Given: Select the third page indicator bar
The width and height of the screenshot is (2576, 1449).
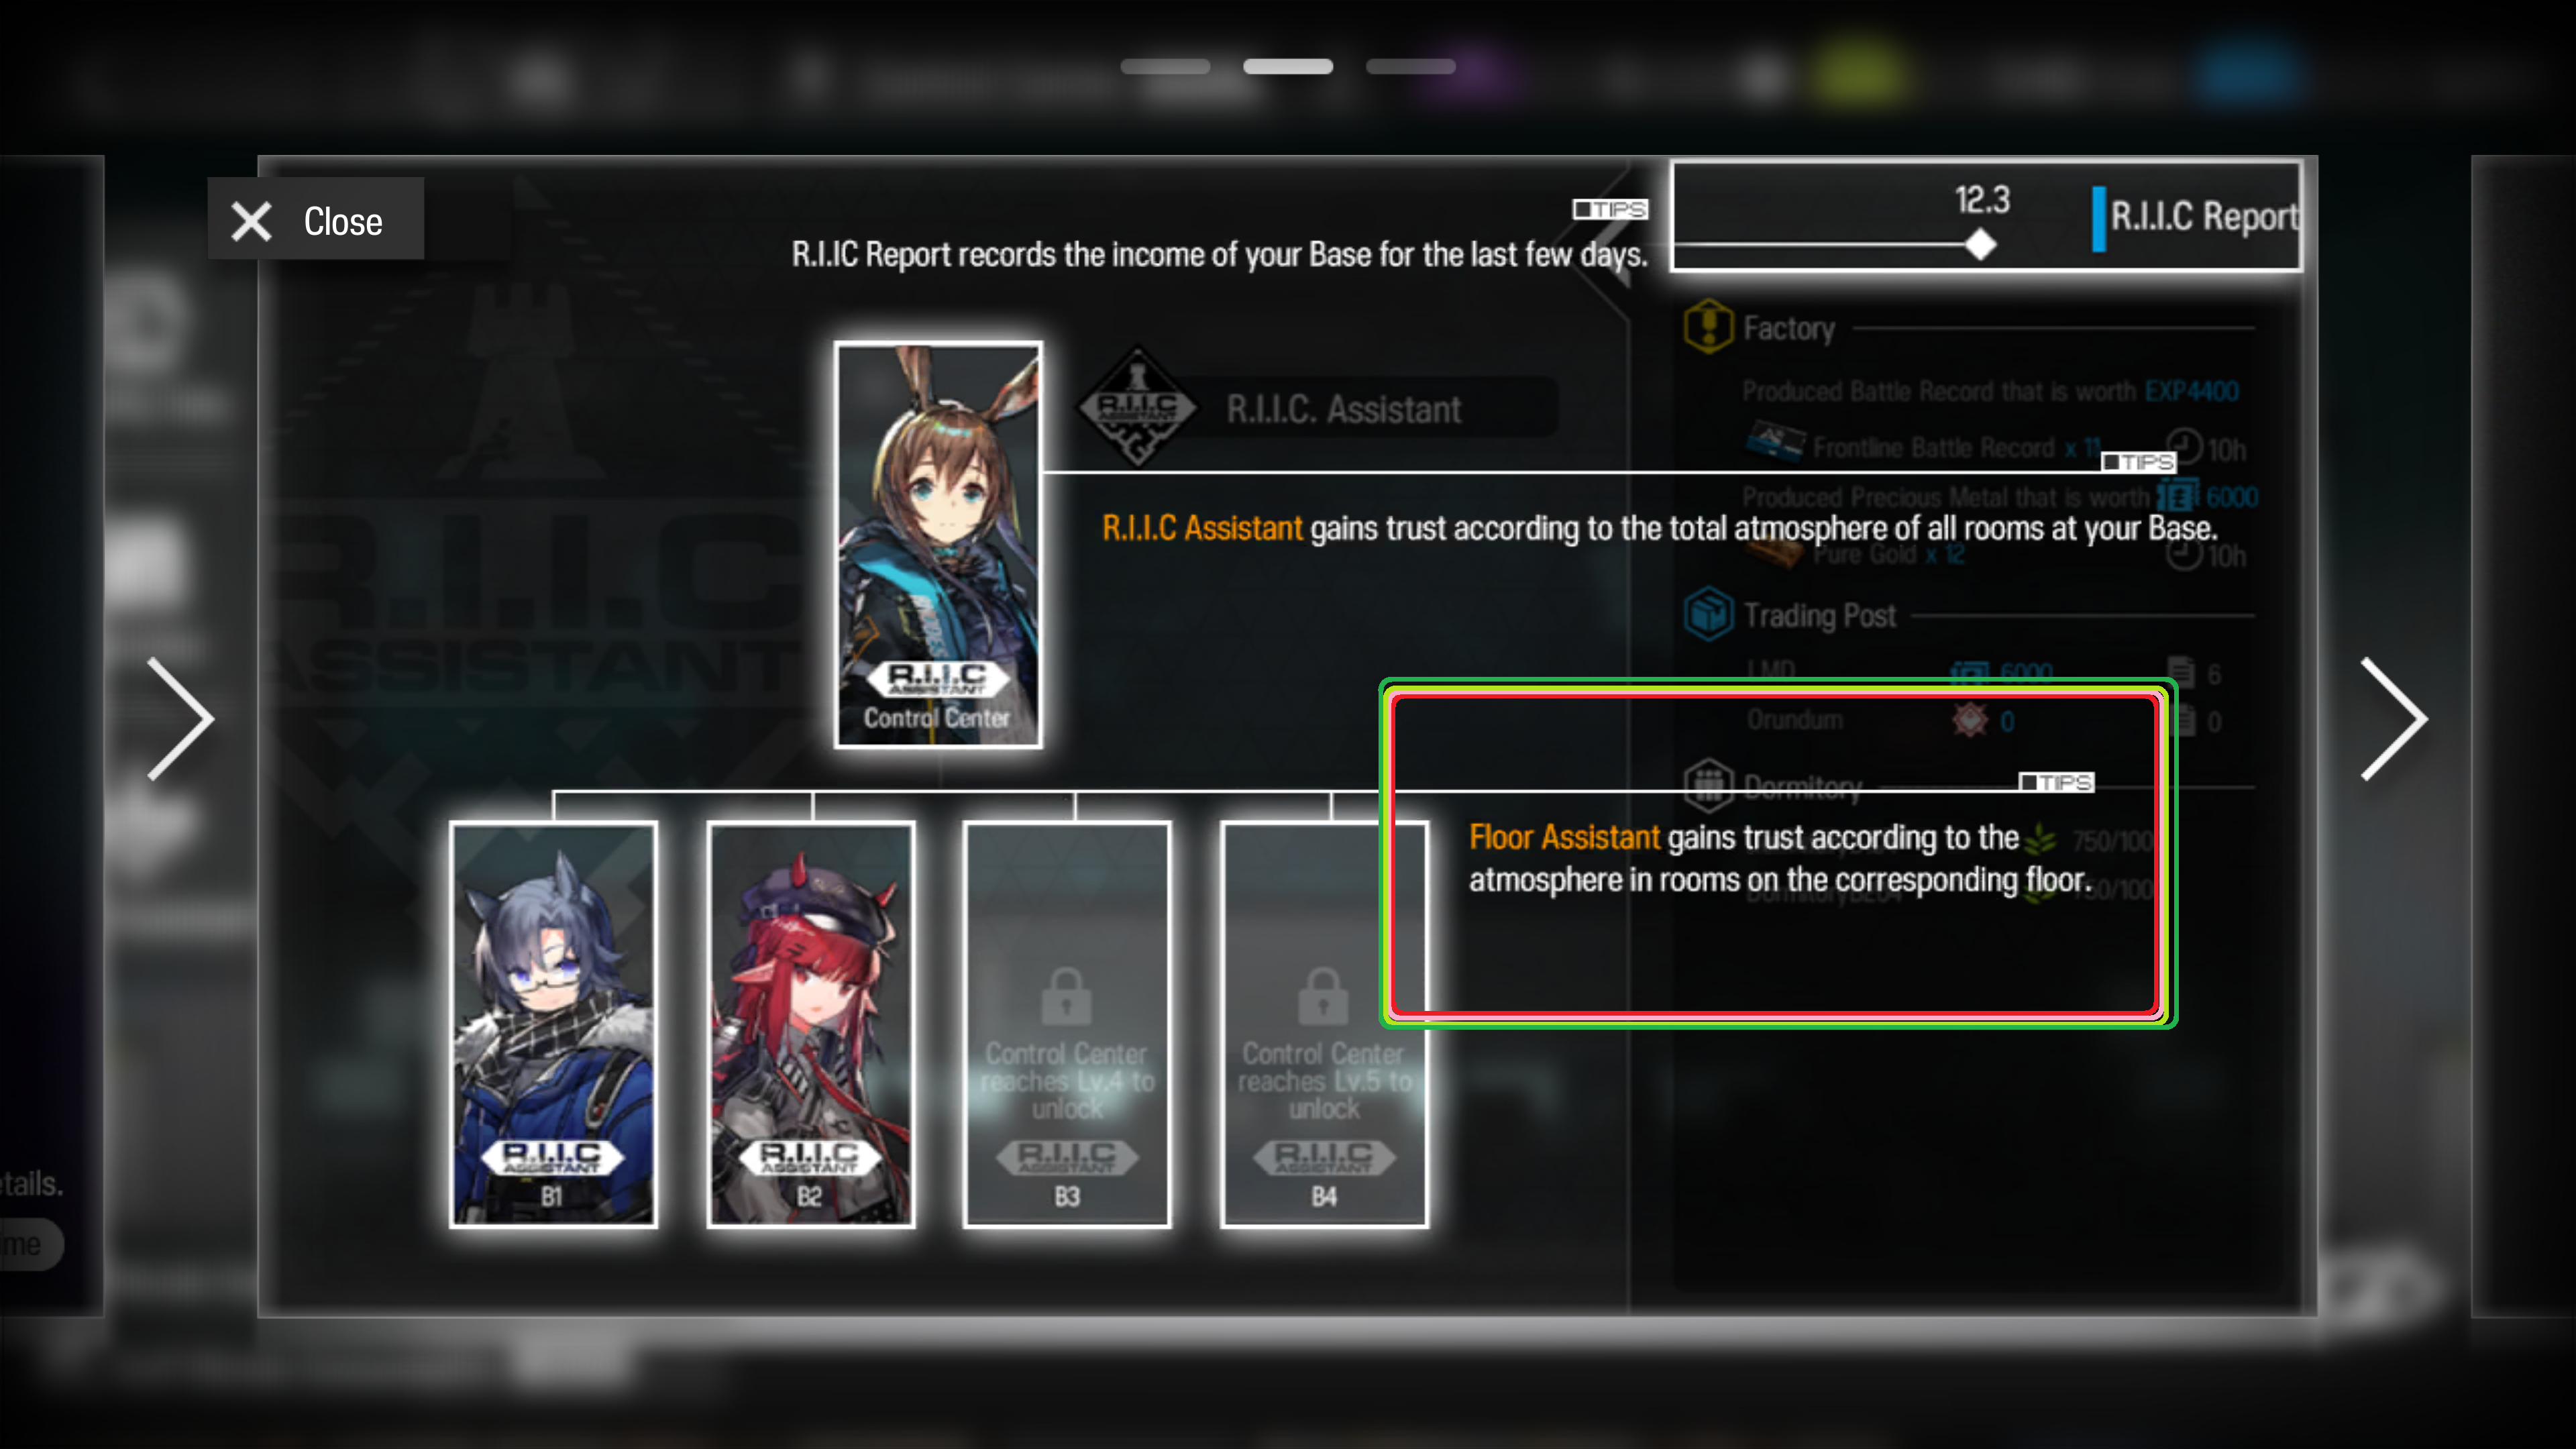Looking at the screenshot, I should (1411, 67).
